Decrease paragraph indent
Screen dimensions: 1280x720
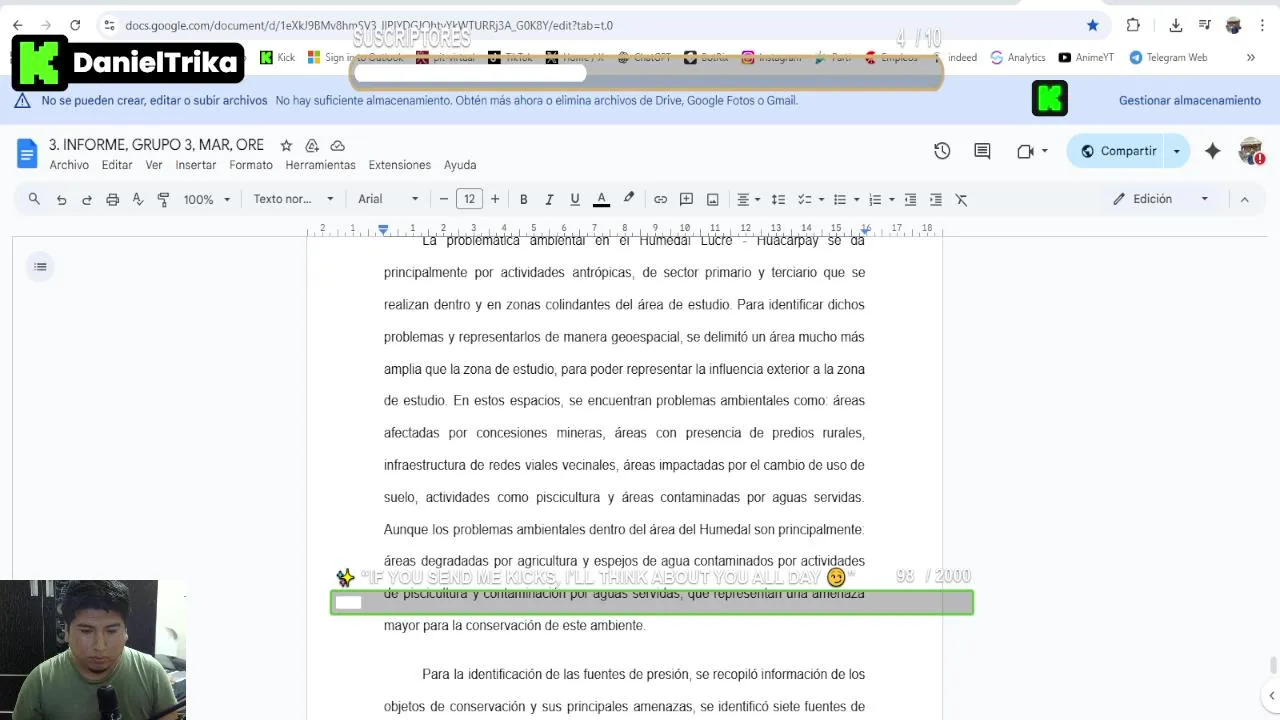910,199
